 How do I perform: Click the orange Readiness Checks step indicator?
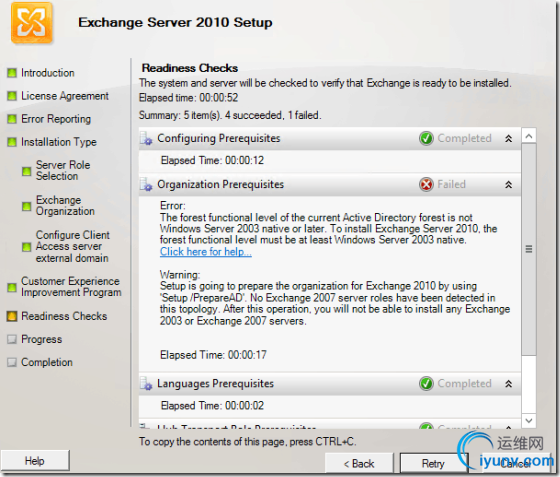tap(12, 316)
